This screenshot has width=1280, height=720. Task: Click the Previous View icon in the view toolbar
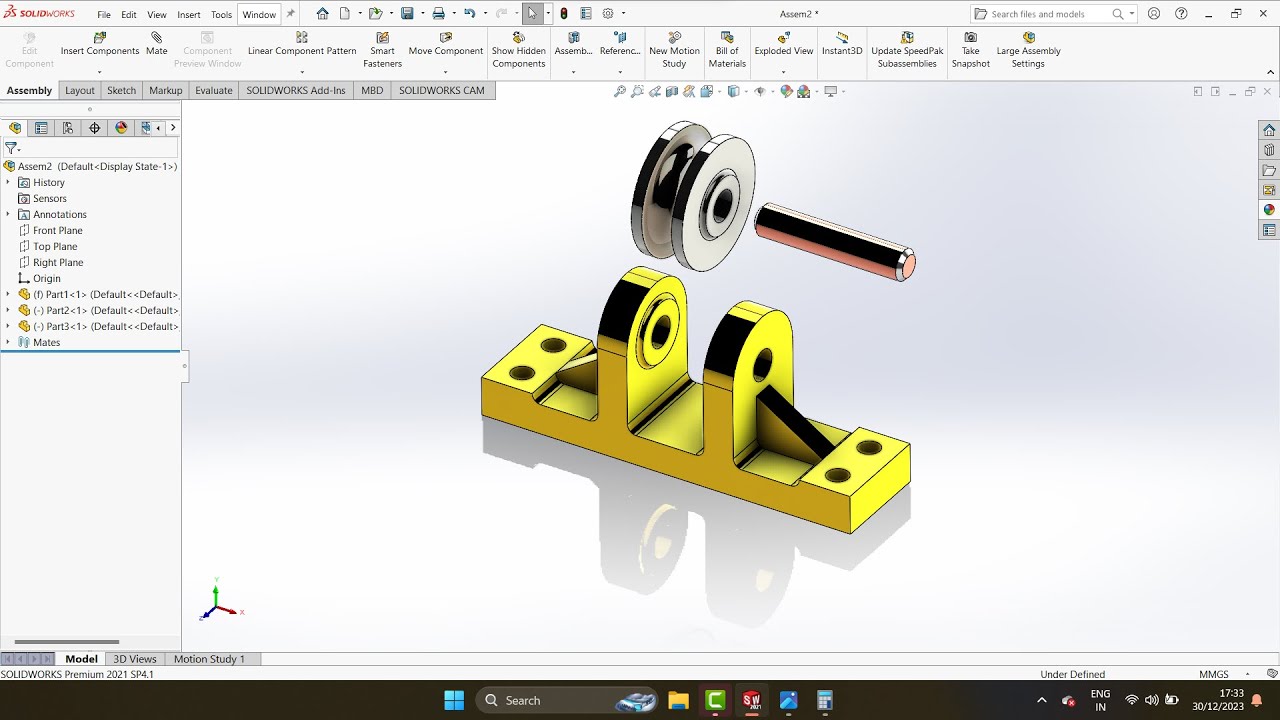pyautogui.click(x=655, y=91)
